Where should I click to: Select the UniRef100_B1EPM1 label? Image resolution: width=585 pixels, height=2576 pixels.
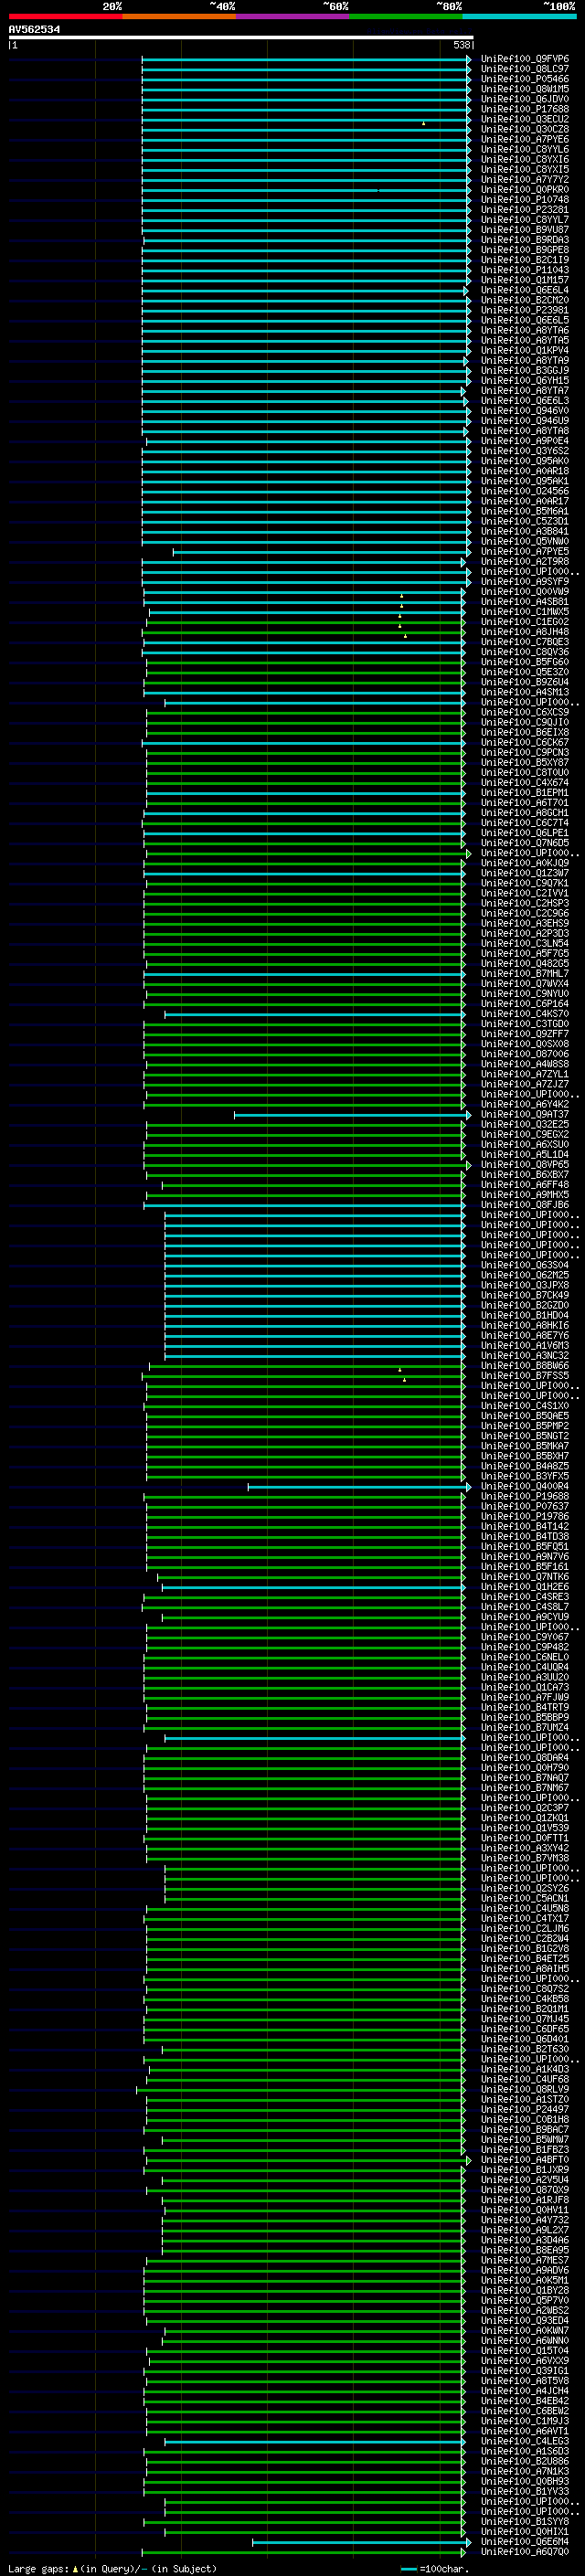point(524,792)
